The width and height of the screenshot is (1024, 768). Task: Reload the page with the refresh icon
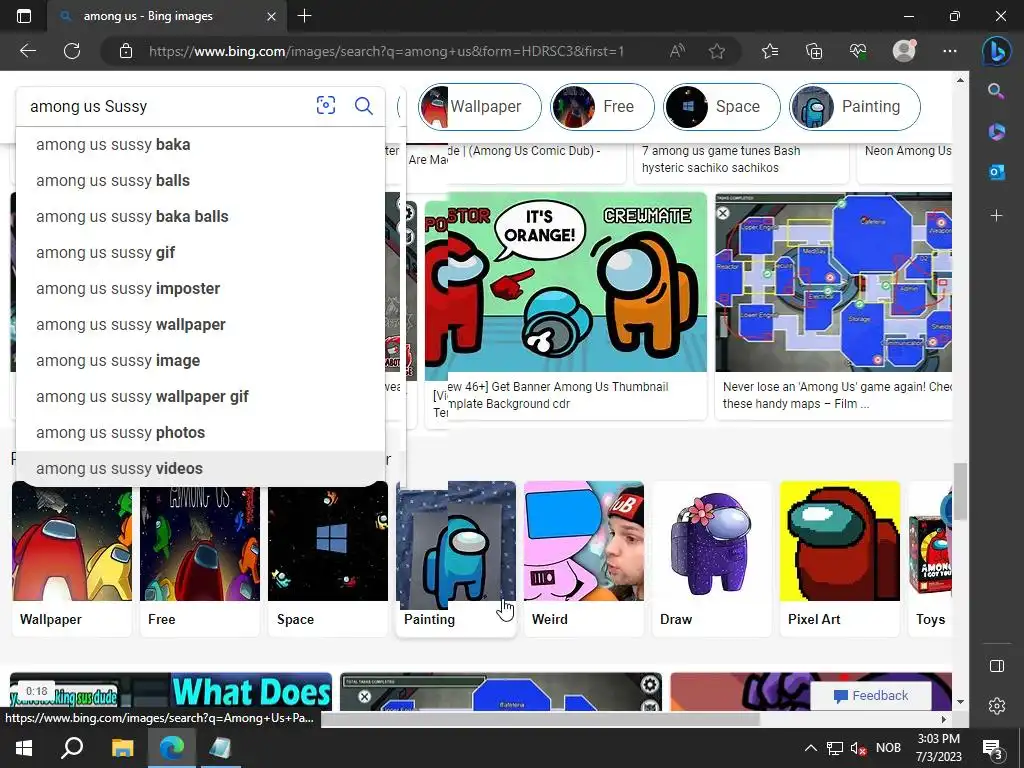coord(72,51)
